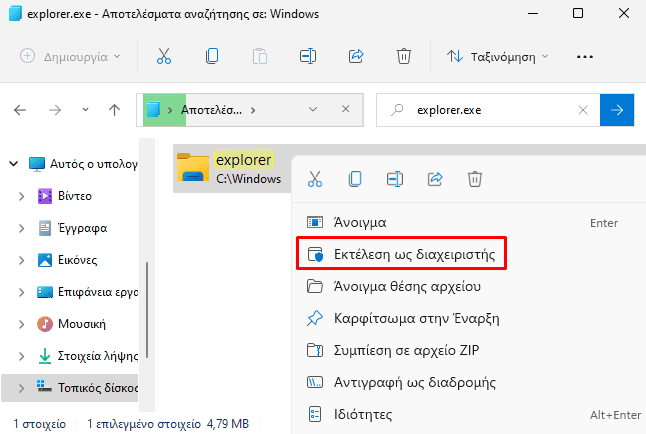Stop loading with address bar X button
Viewport: 646px width, 434px height.
point(346,109)
